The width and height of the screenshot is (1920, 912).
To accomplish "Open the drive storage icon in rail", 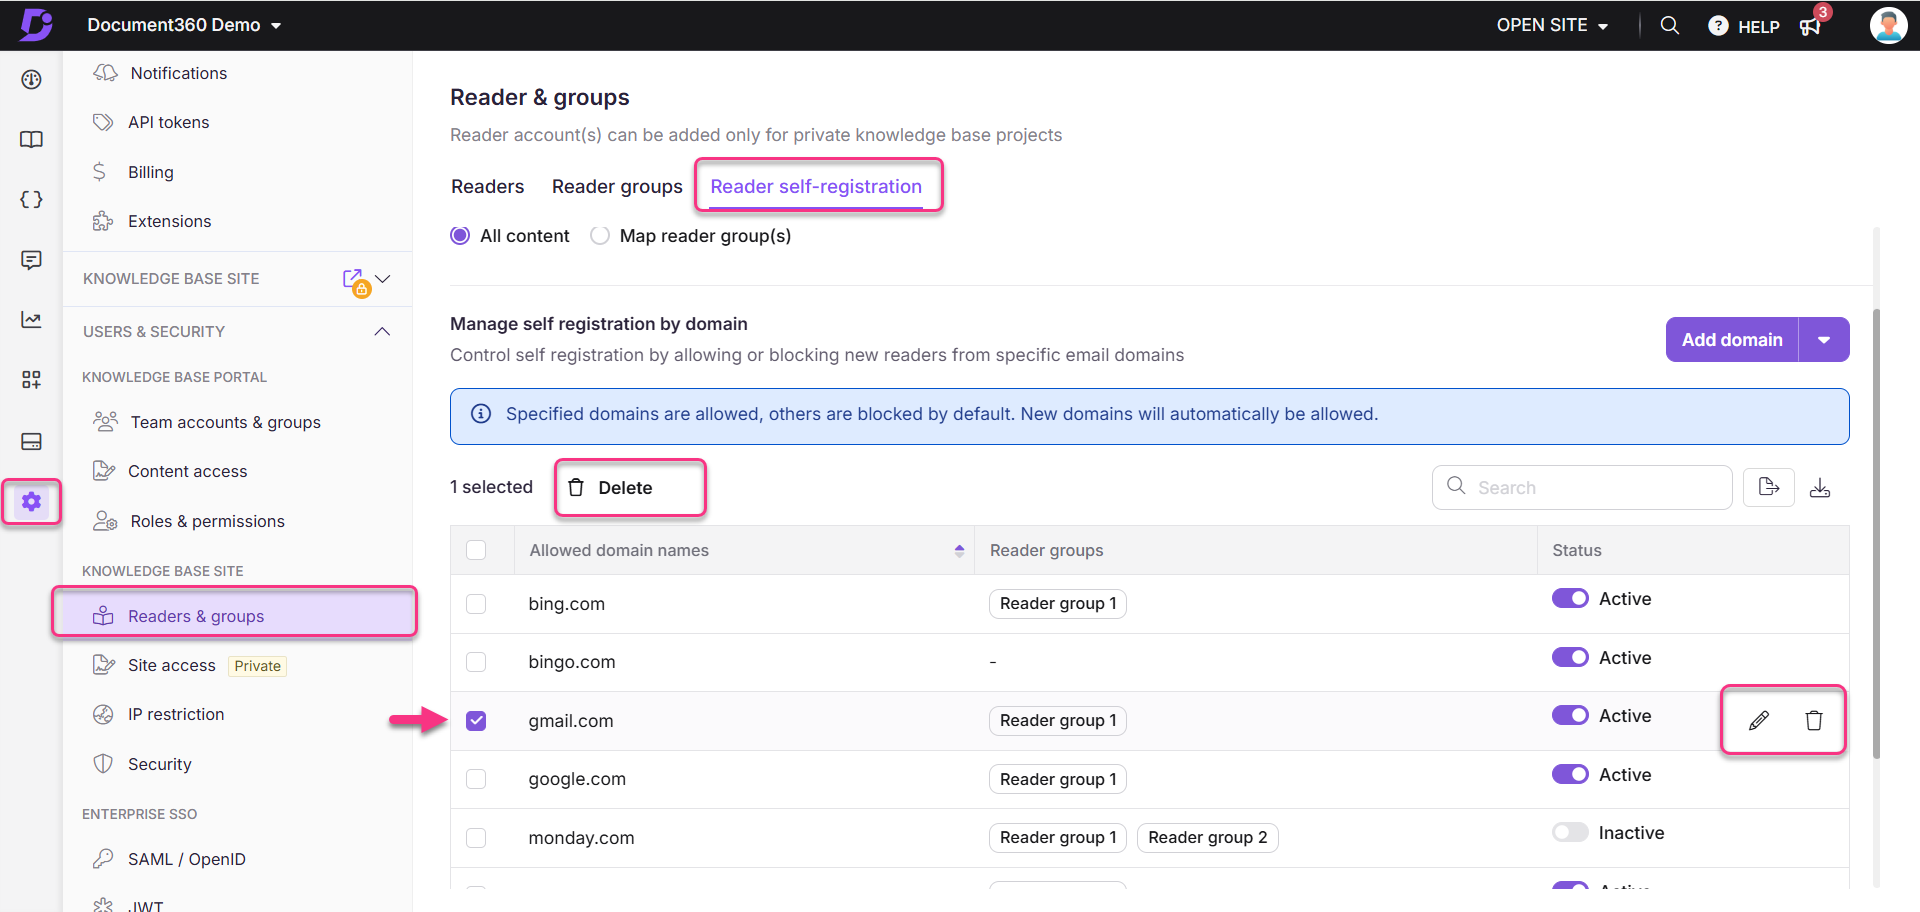I will 31,441.
